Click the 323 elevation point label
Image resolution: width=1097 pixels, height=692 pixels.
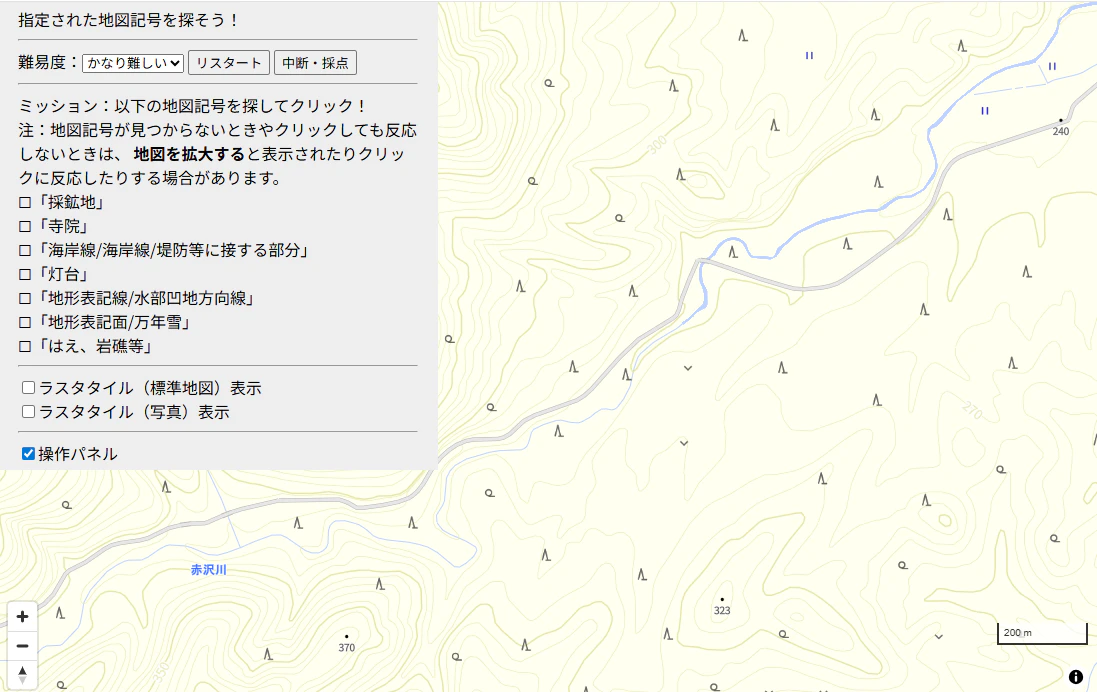click(x=722, y=611)
